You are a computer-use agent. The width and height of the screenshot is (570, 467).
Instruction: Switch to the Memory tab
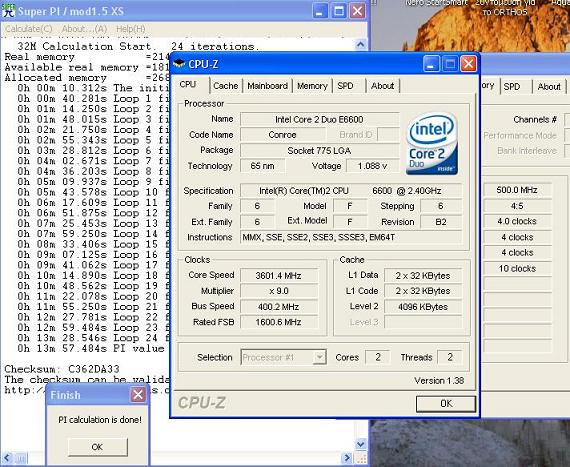pyautogui.click(x=312, y=86)
